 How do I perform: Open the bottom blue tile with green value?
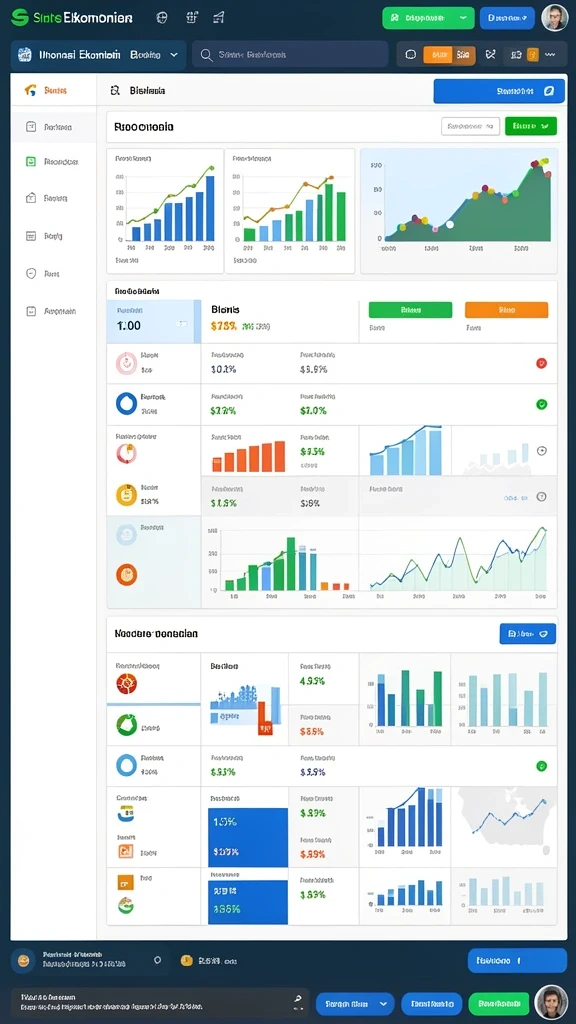[248, 902]
